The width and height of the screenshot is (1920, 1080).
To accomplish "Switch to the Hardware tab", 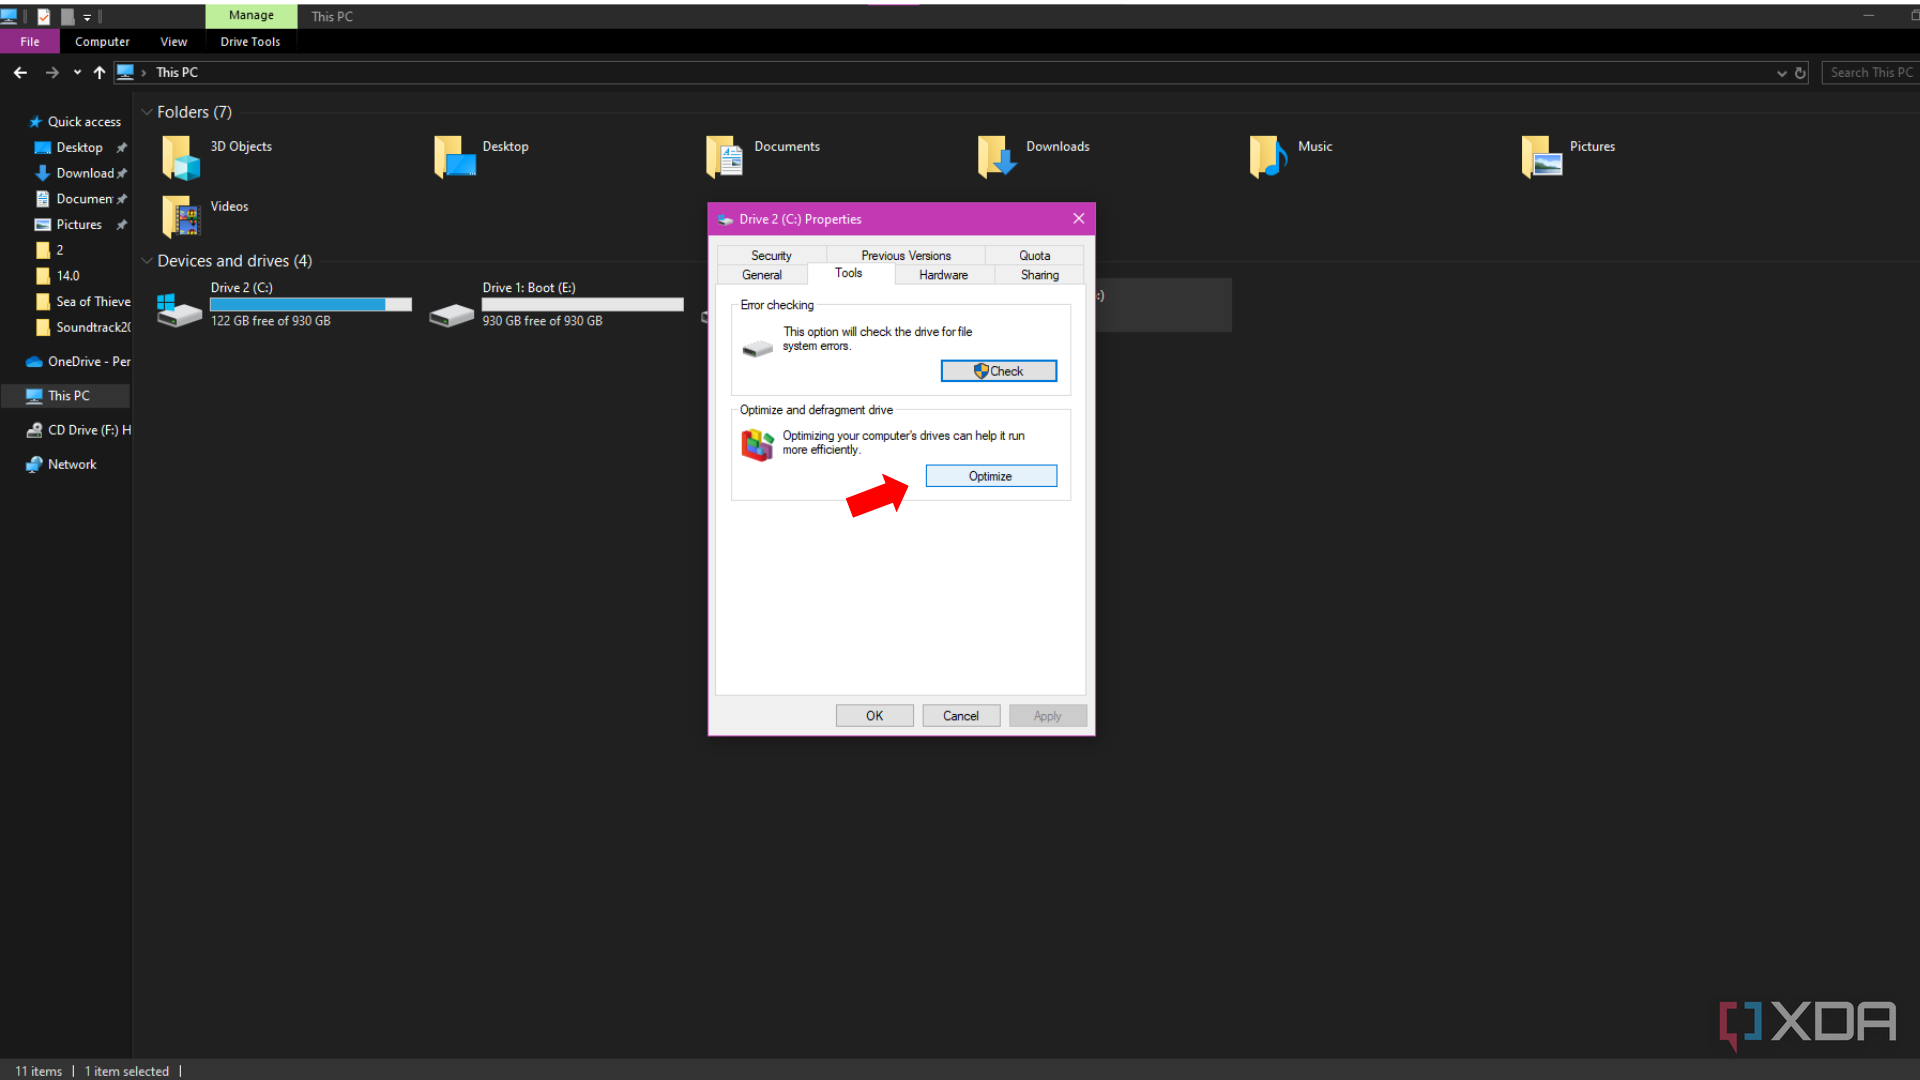I will [x=943, y=274].
